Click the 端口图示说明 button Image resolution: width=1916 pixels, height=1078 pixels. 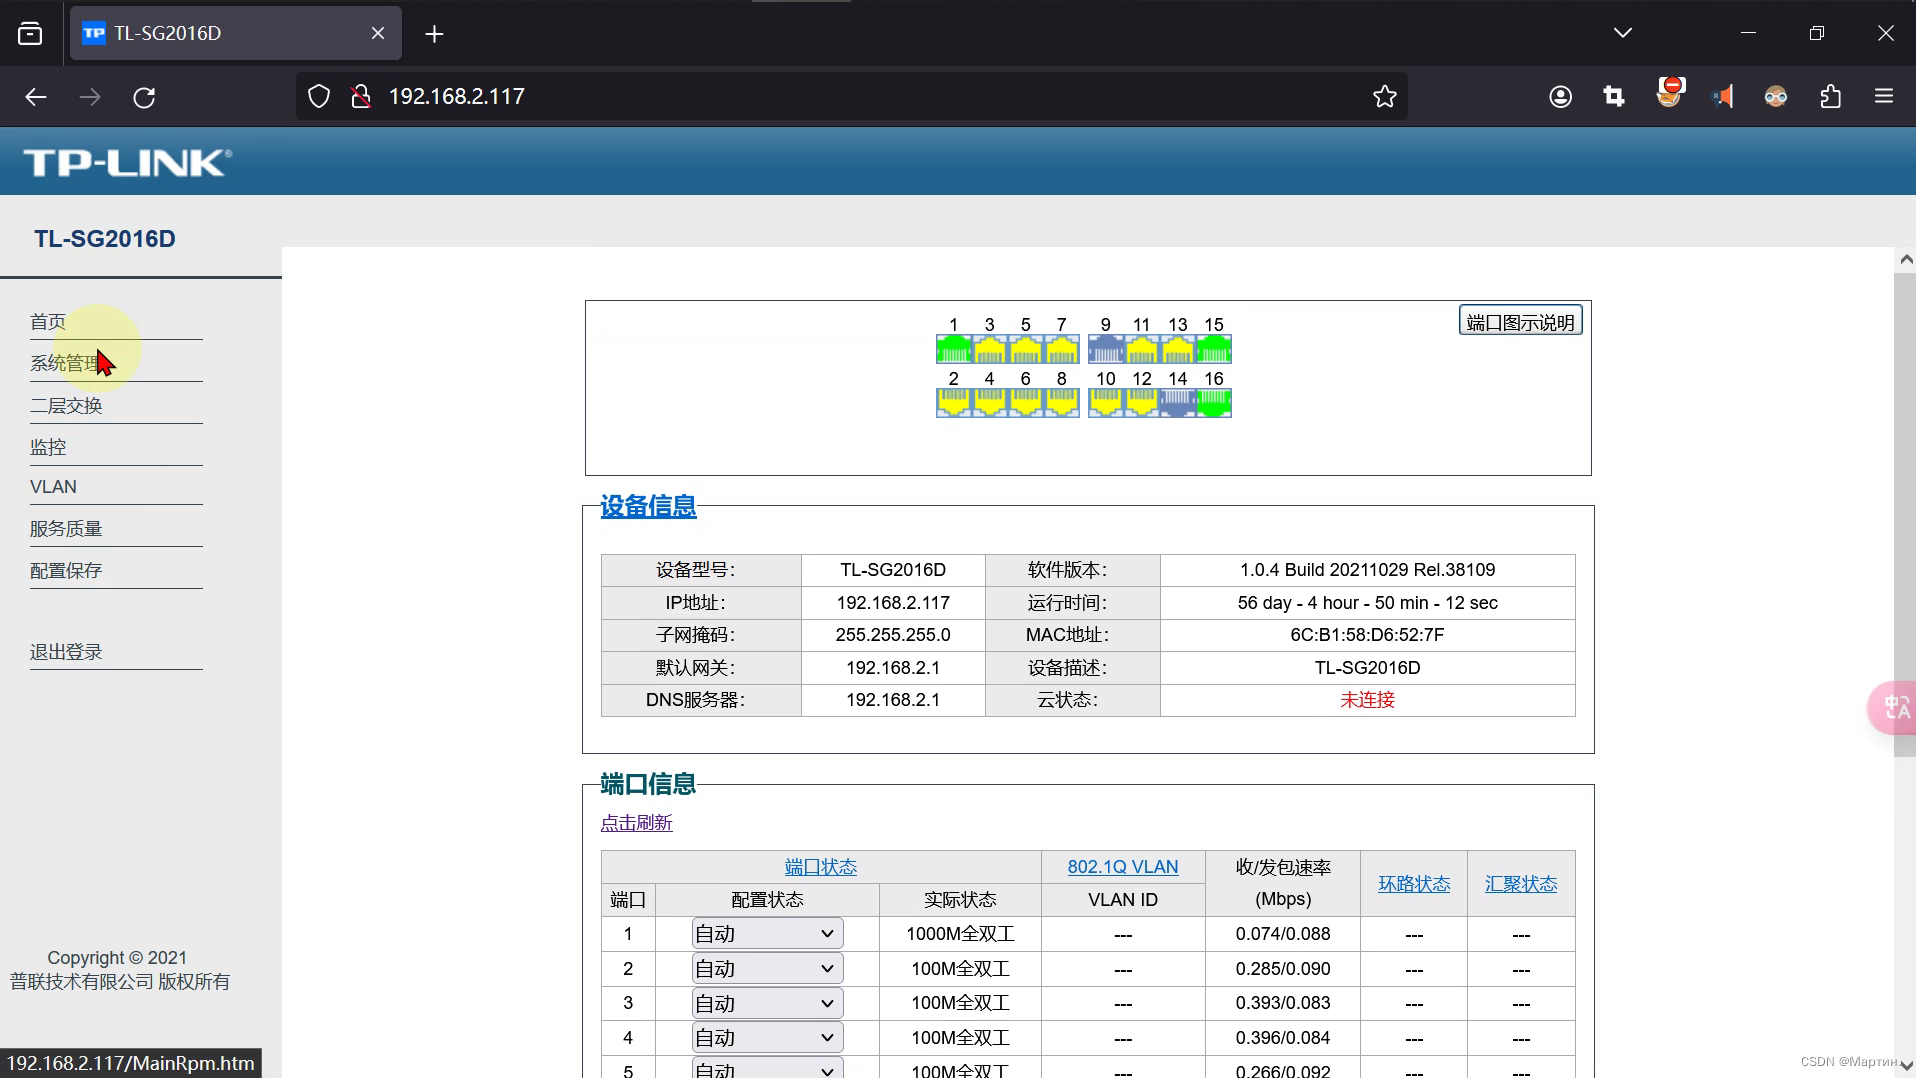coord(1520,321)
